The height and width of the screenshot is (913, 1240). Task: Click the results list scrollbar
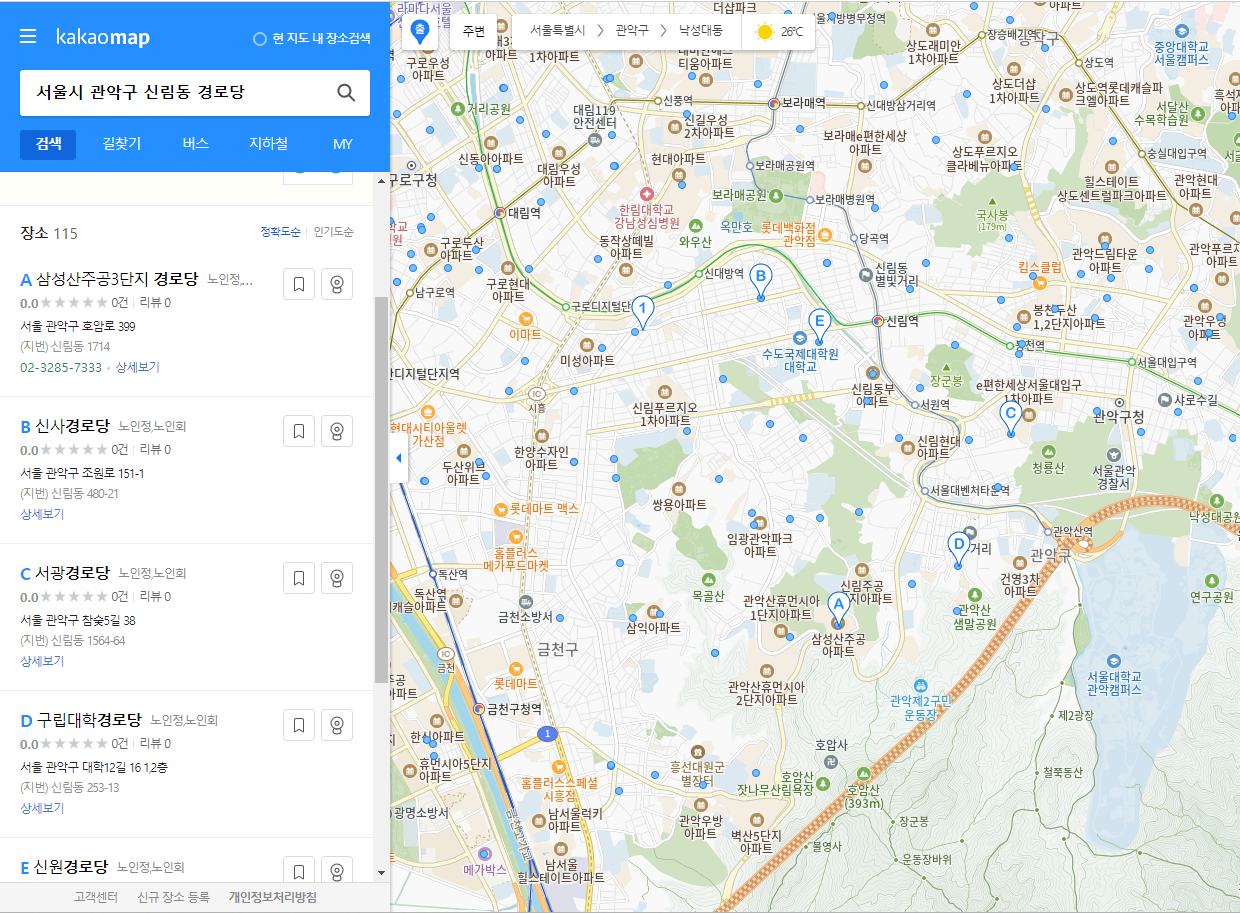(x=381, y=489)
